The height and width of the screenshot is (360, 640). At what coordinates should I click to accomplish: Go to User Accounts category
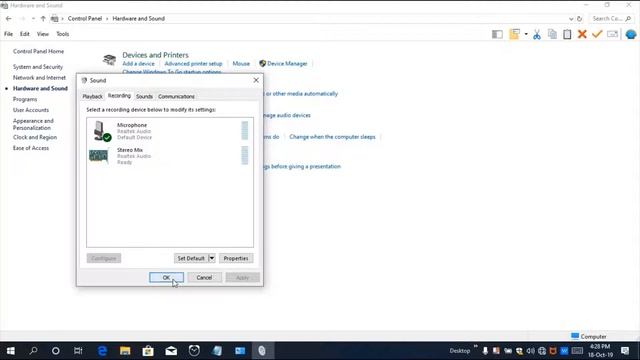[x=31, y=110]
